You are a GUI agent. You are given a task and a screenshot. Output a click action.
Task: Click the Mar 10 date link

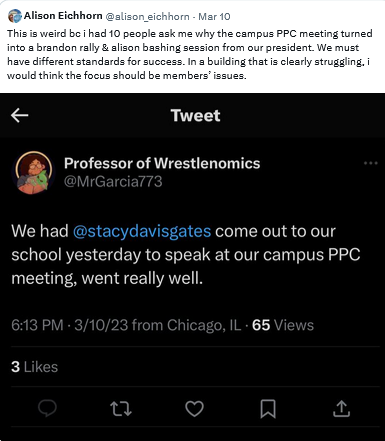[x=214, y=16]
